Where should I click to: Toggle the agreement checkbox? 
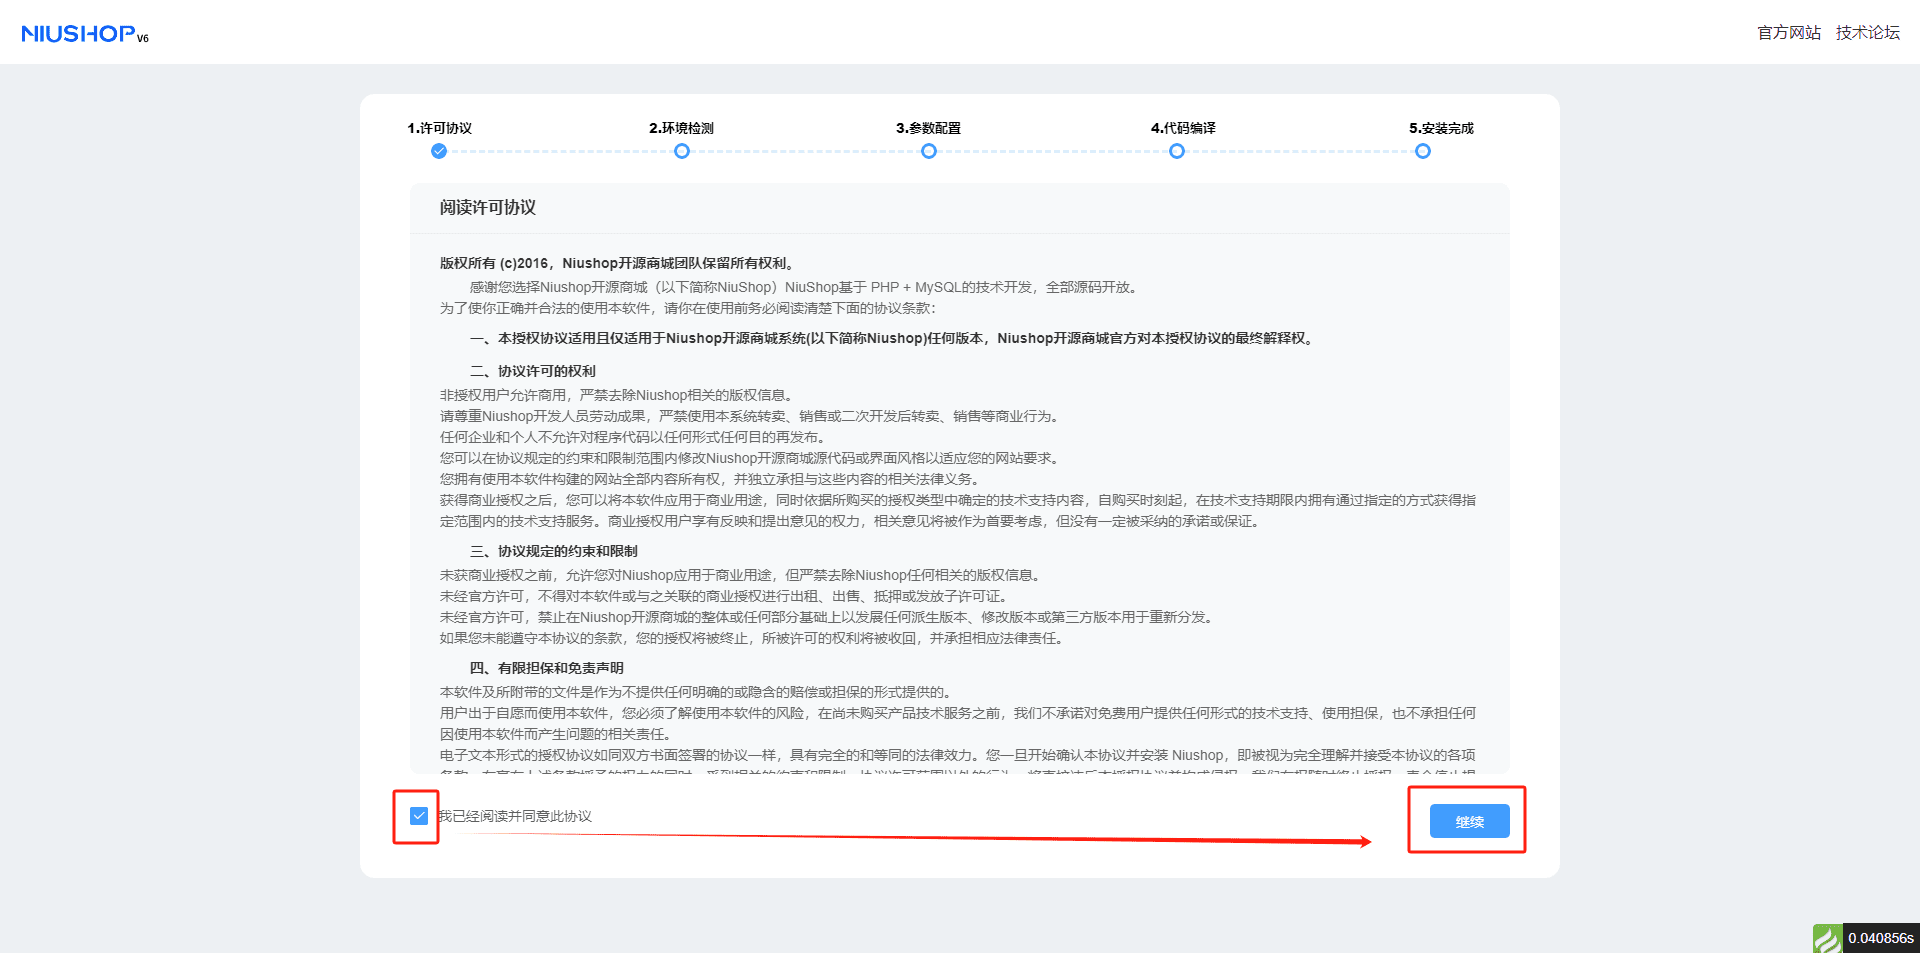[x=419, y=816]
